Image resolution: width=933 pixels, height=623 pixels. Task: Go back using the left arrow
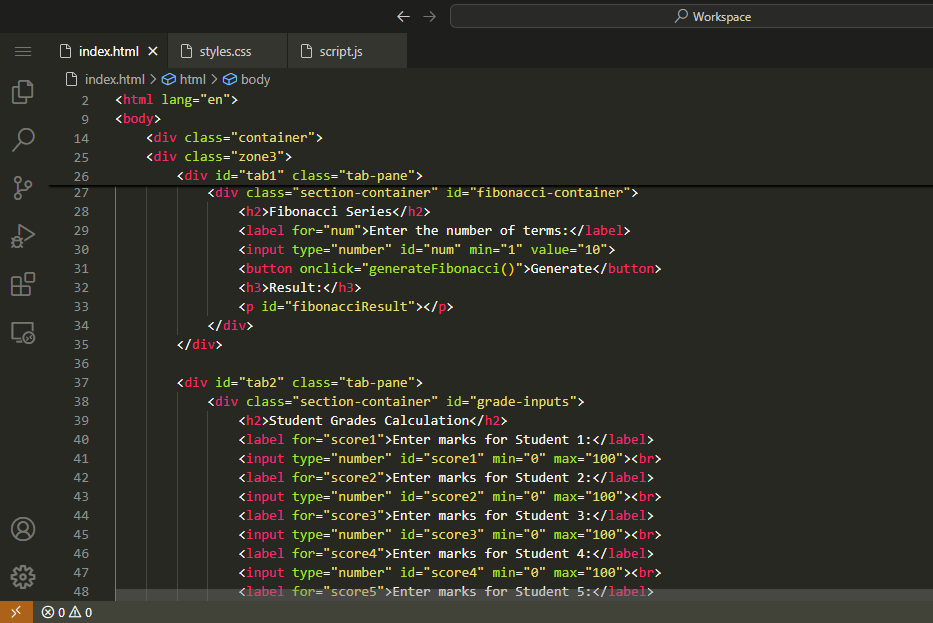pos(403,16)
